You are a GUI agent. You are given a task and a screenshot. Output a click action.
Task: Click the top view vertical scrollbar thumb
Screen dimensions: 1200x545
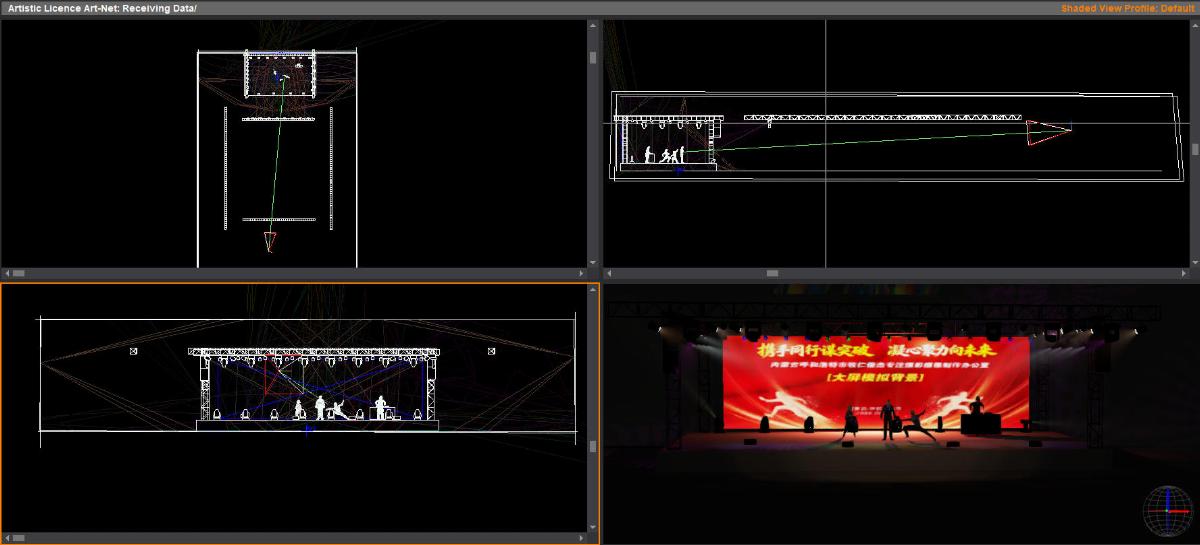[x=593, y=58]
